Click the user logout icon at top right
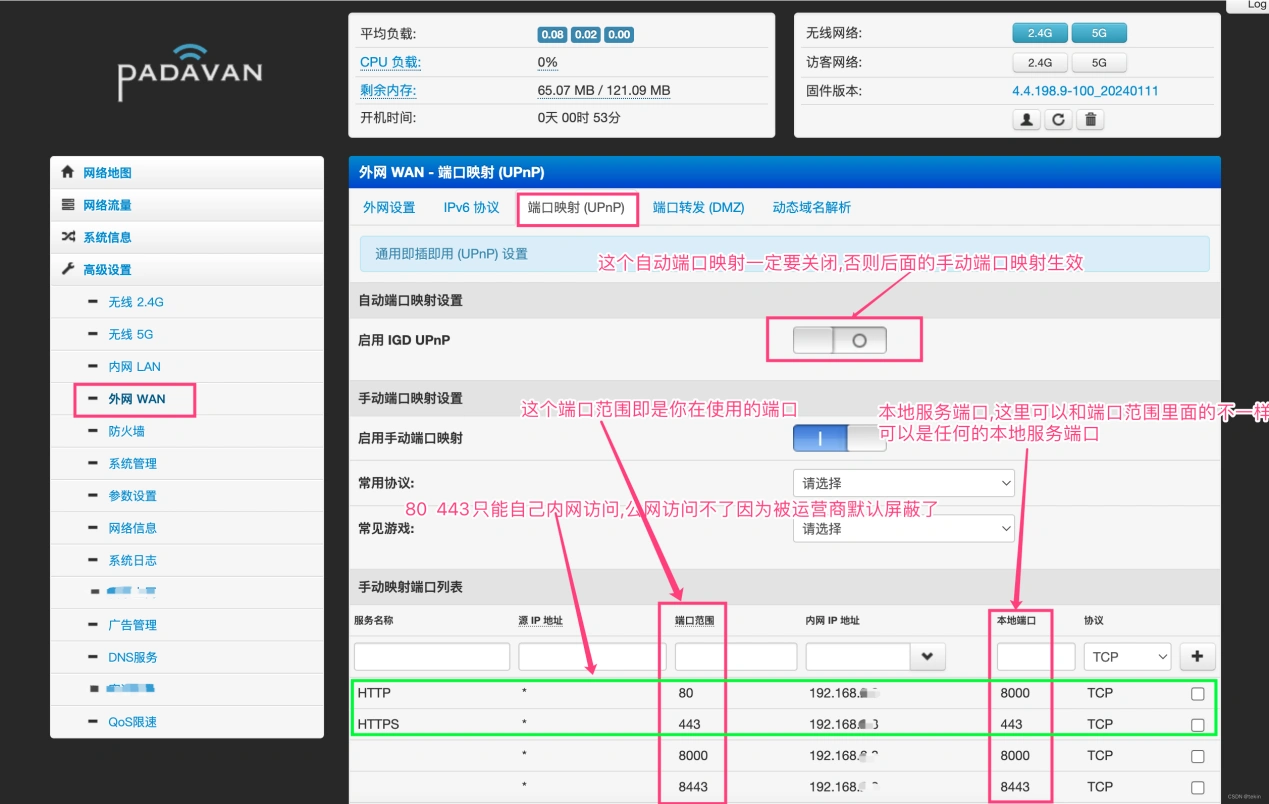This screenshot has width=1269, height=804. 1026,119
